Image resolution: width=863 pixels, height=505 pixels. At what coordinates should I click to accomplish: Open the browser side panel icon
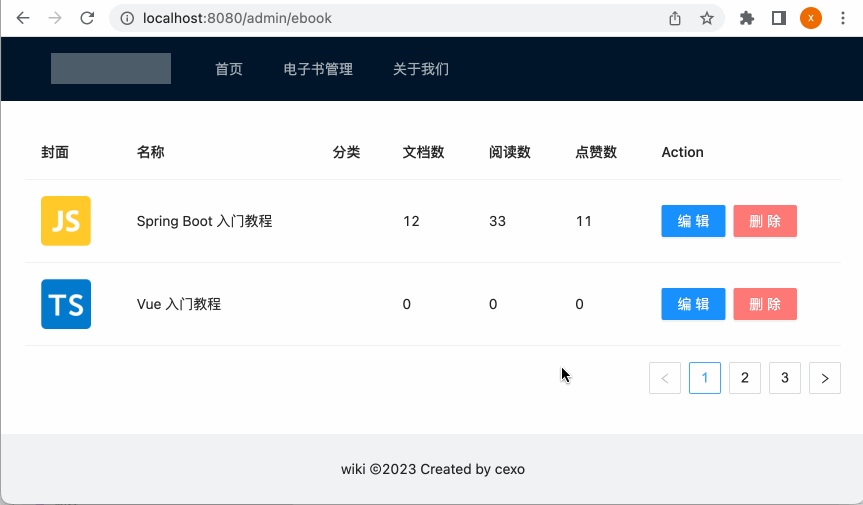[779, 18]
